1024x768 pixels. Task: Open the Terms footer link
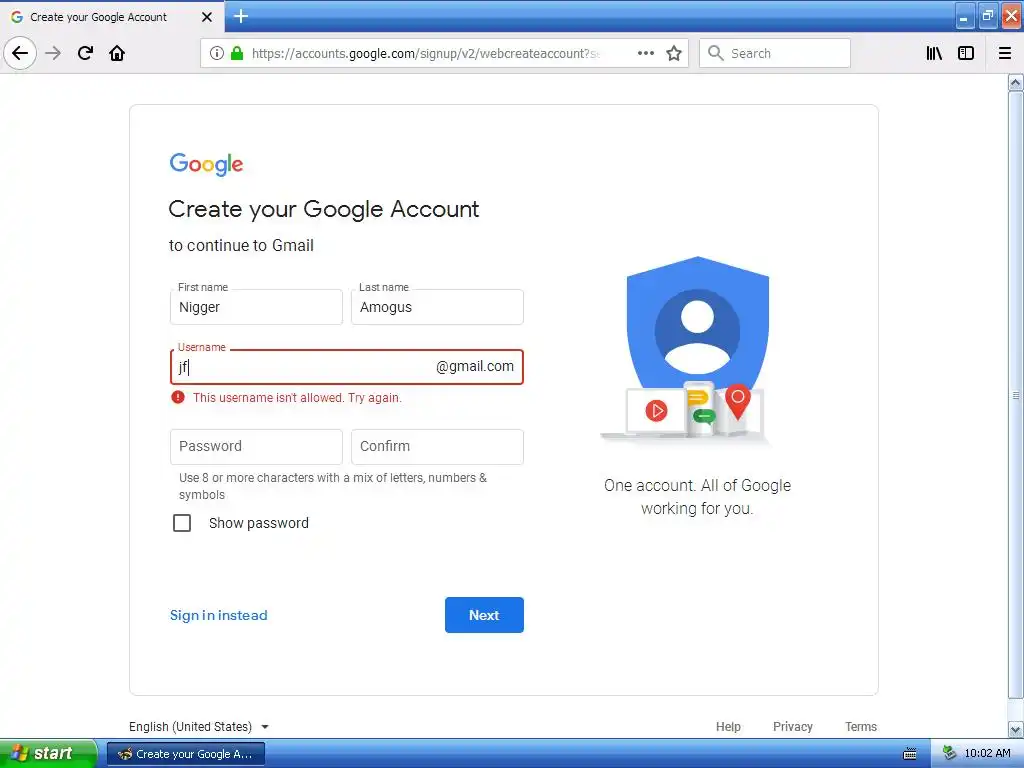[861, 726]
